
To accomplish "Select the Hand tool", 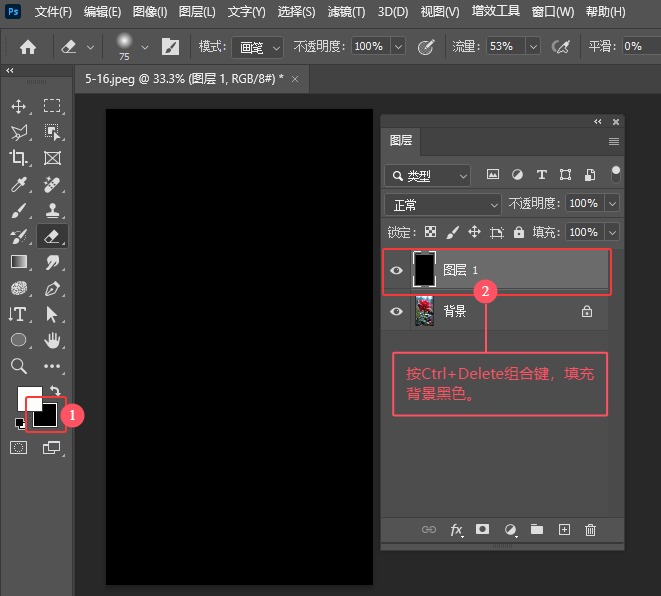I will pos(52,340).
